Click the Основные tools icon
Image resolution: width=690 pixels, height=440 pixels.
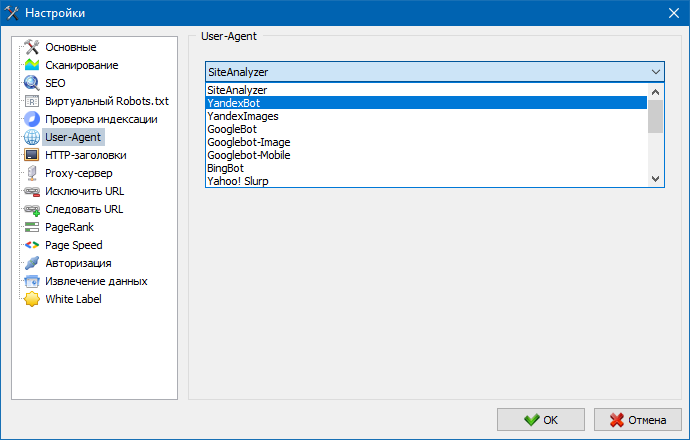[32, 47]
